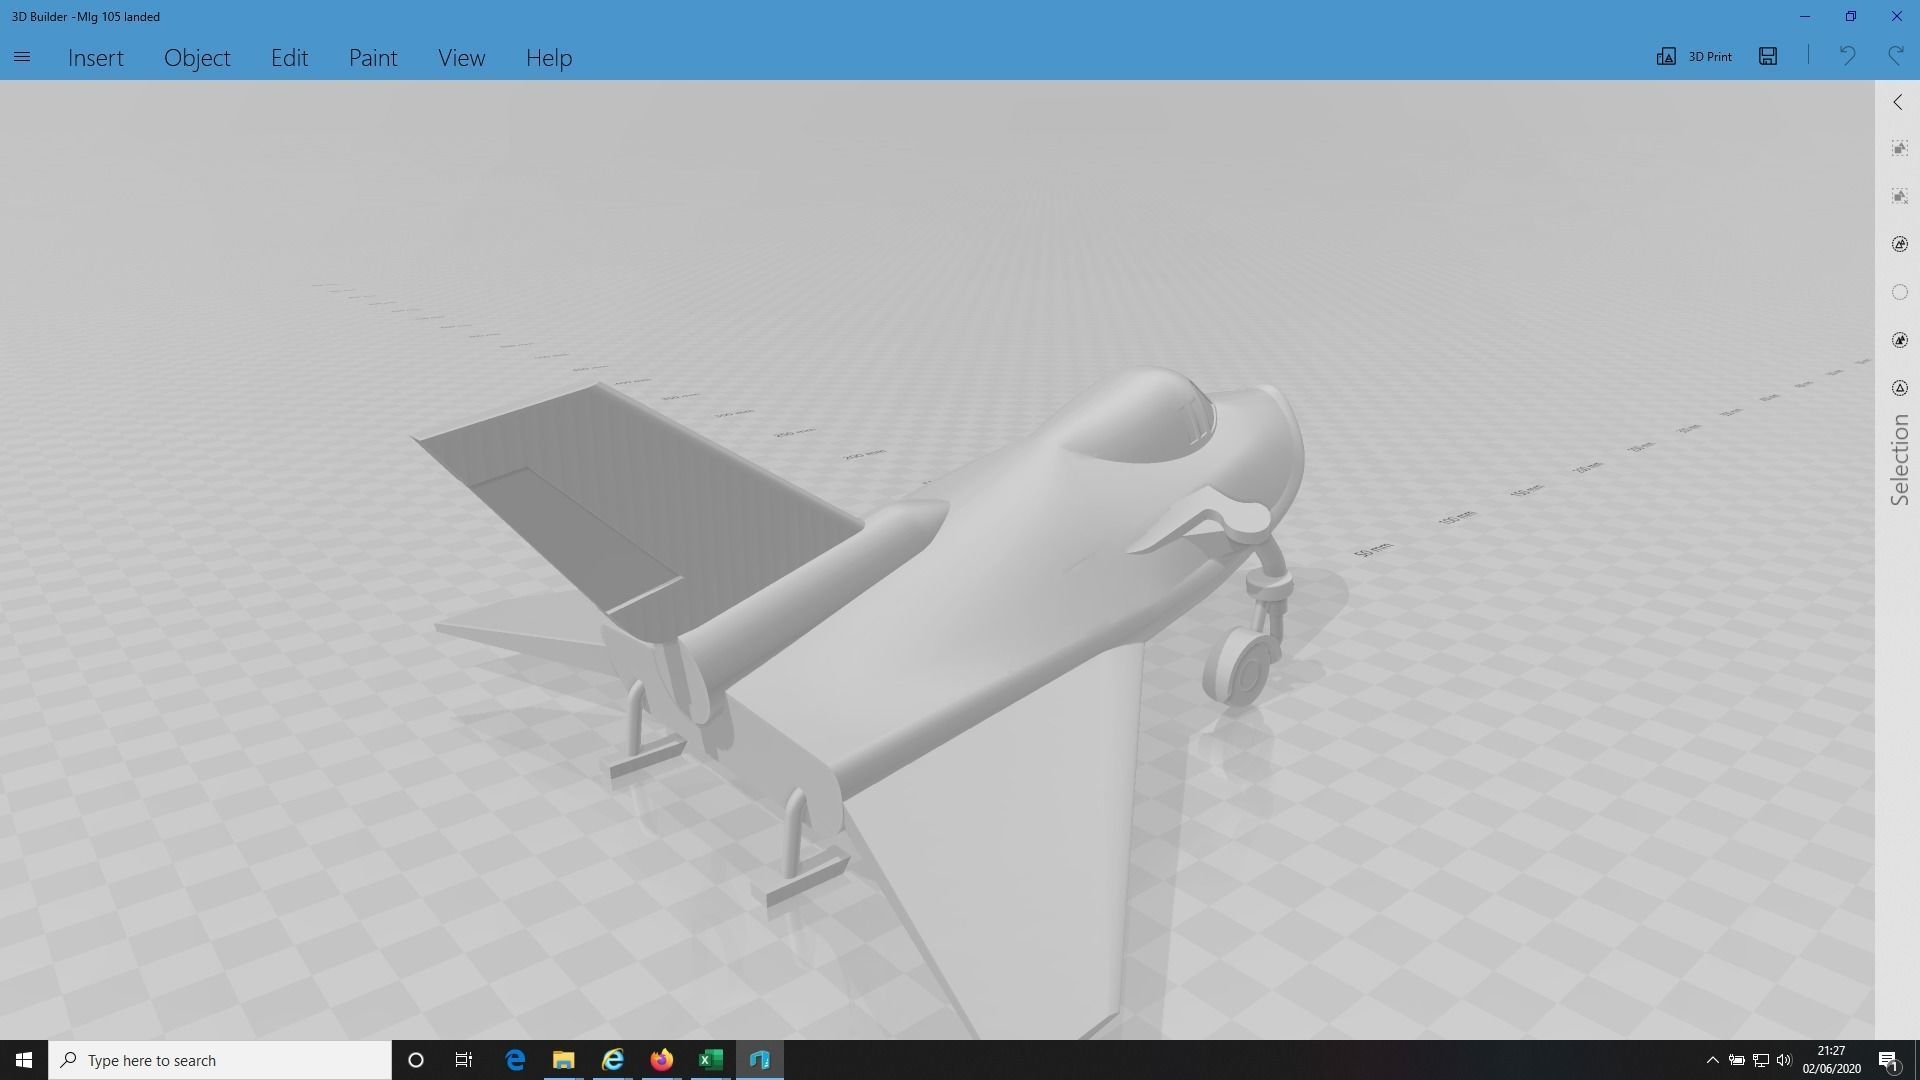Open Cortana from the taskbar circle icon
The image size is (1920, 1080).
[x=416, y=1060]
